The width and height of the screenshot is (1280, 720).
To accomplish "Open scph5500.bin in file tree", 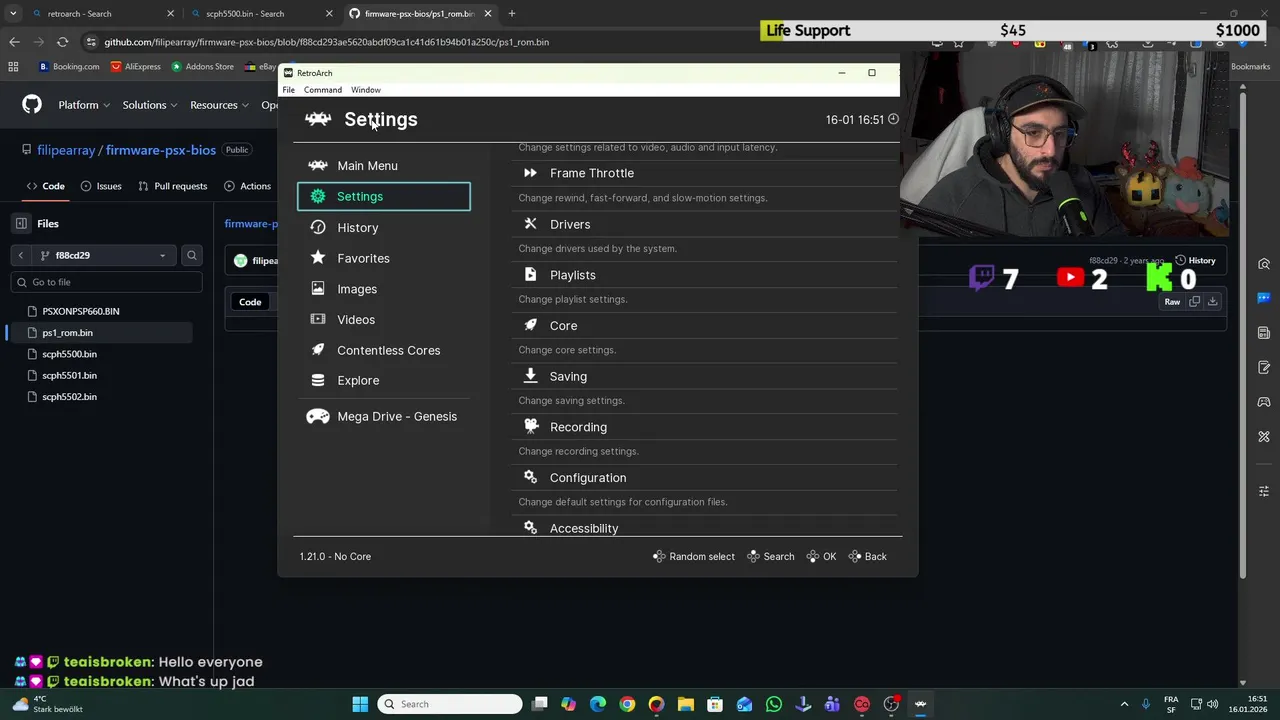I will pos(69,354).
